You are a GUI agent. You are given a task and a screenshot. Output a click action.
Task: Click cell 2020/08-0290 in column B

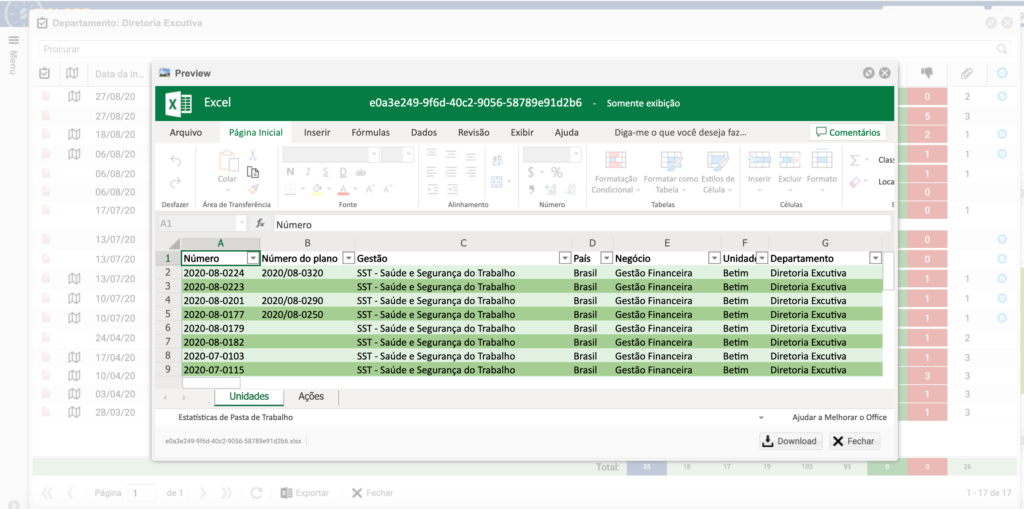(x=308, y=300)
